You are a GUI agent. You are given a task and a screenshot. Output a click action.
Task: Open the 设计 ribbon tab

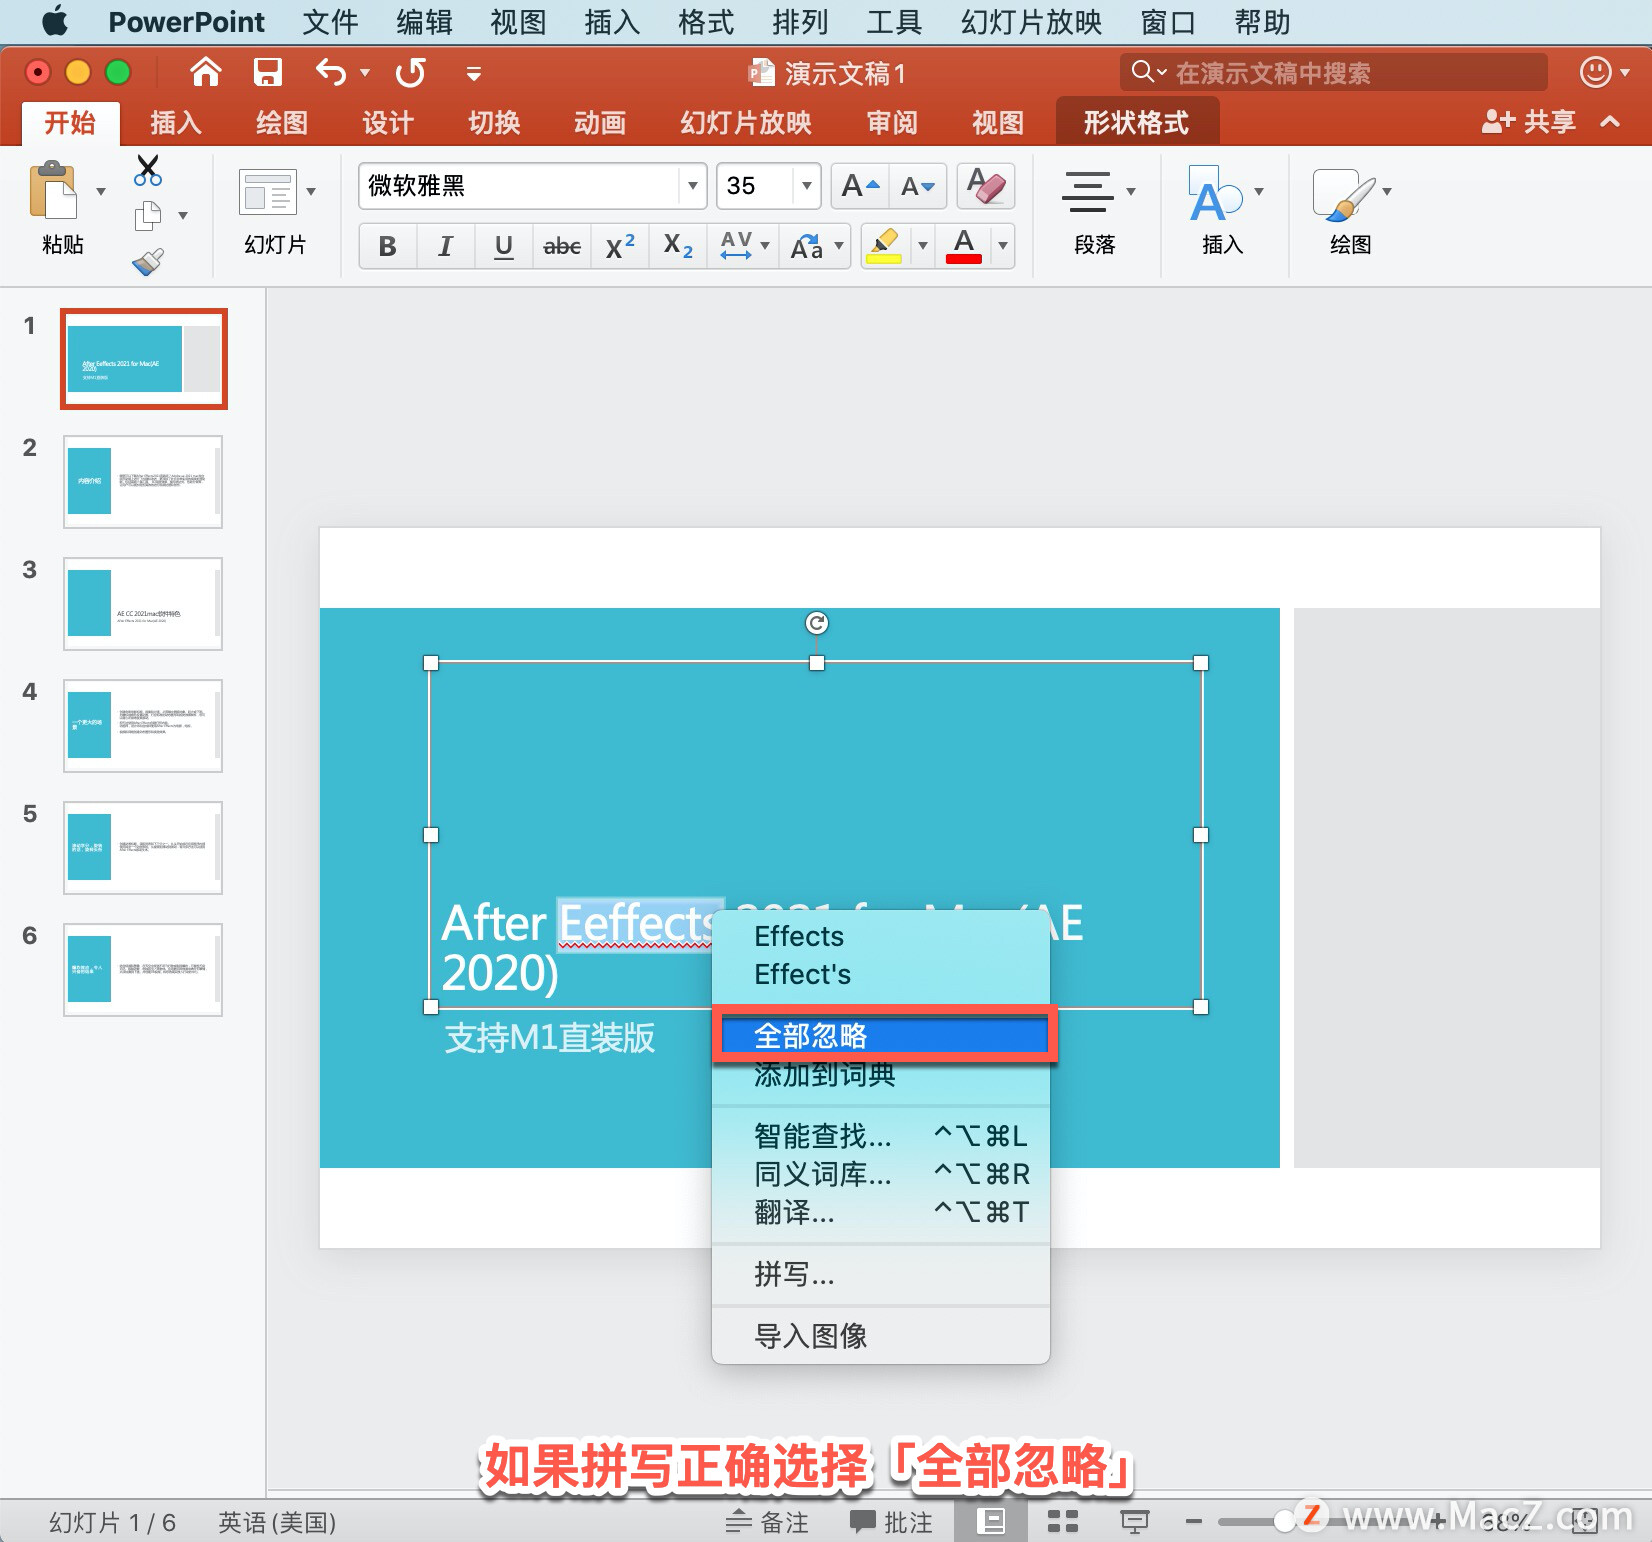(387, 122)
